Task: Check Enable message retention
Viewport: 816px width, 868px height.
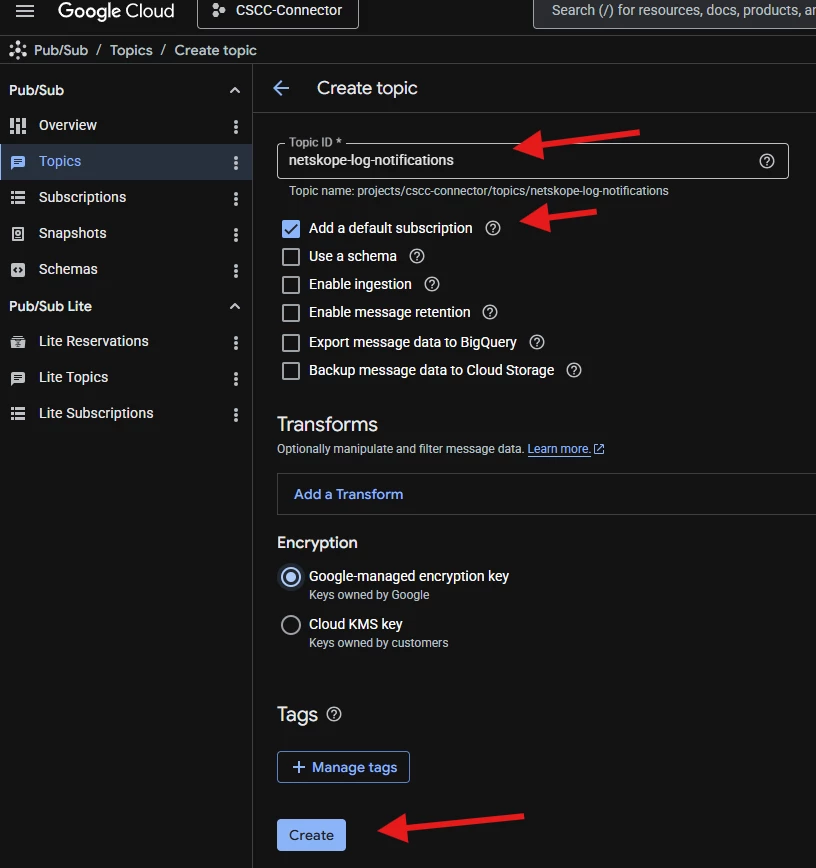Action: [x=291, y=313]
